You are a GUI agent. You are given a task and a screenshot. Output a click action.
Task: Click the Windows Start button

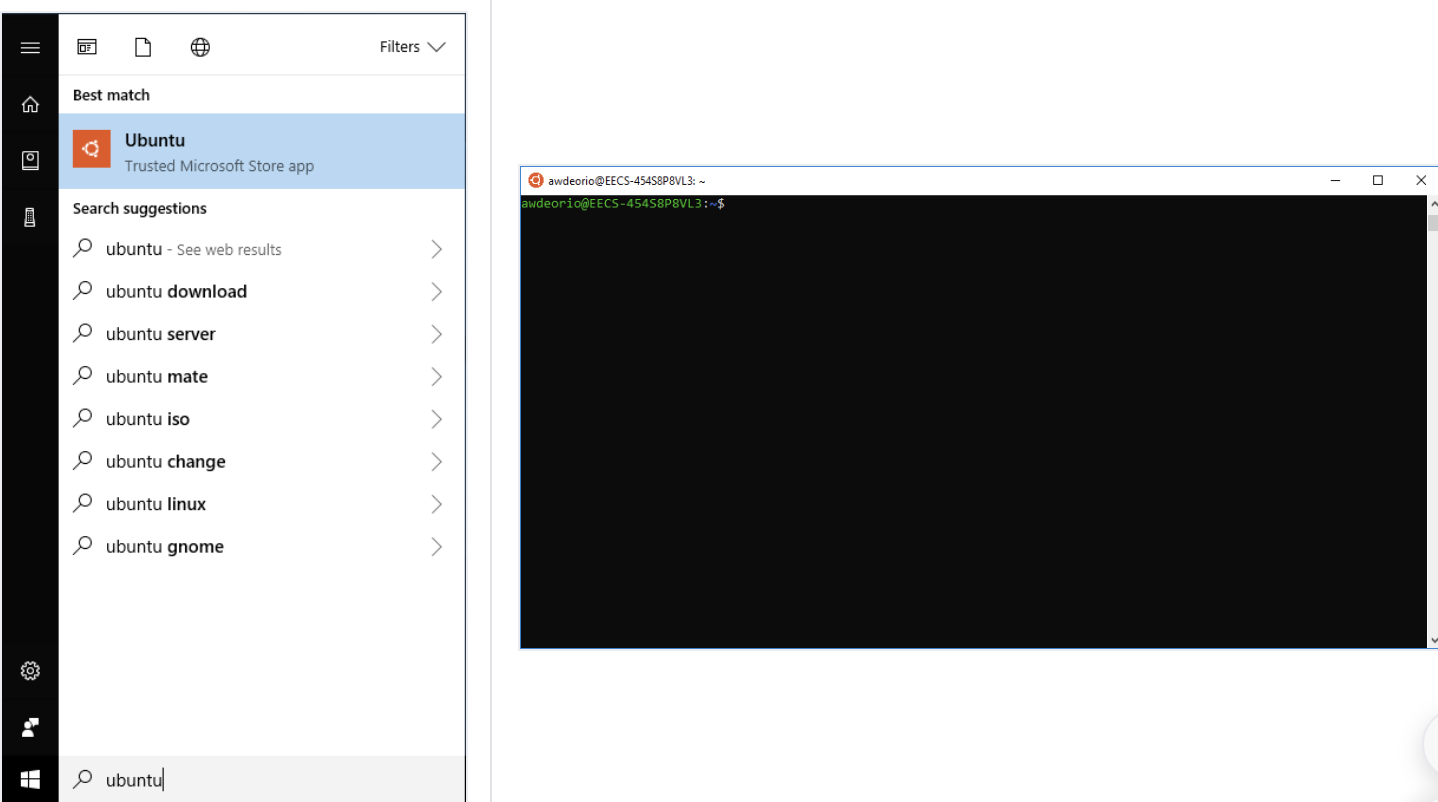(x=30, y=779)
